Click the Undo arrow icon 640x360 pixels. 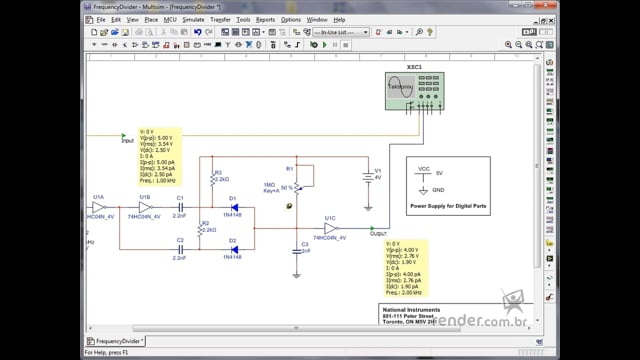point(198,32)
